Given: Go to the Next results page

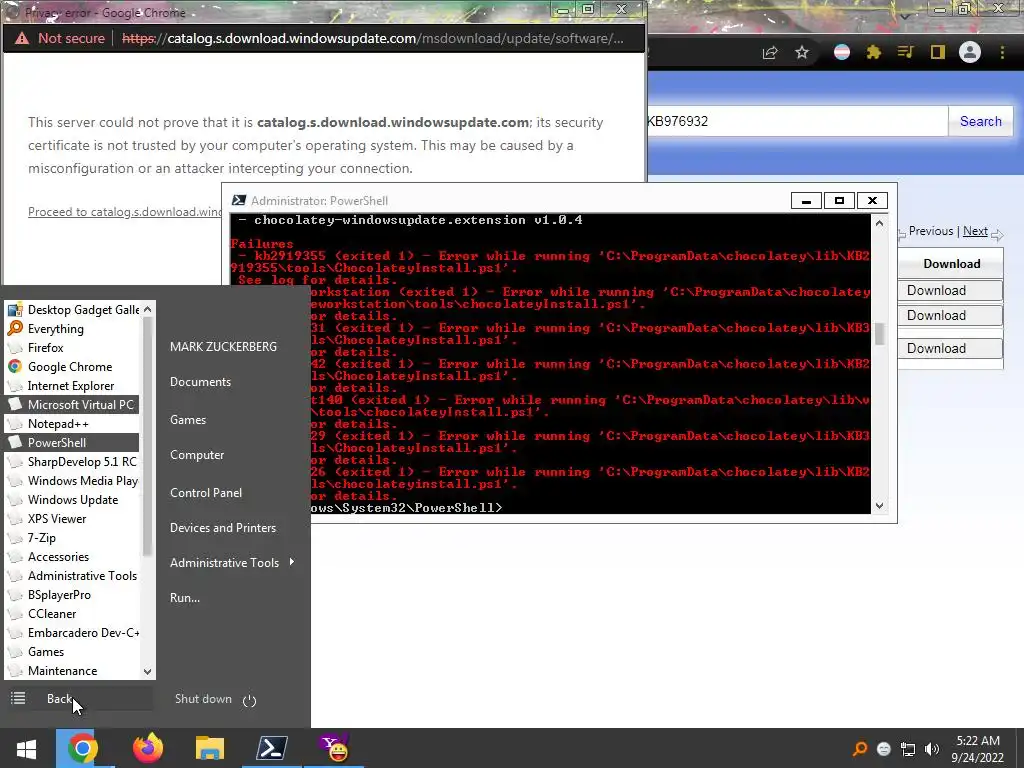Looking at the screenshot, I should click(x=975, y=231).
